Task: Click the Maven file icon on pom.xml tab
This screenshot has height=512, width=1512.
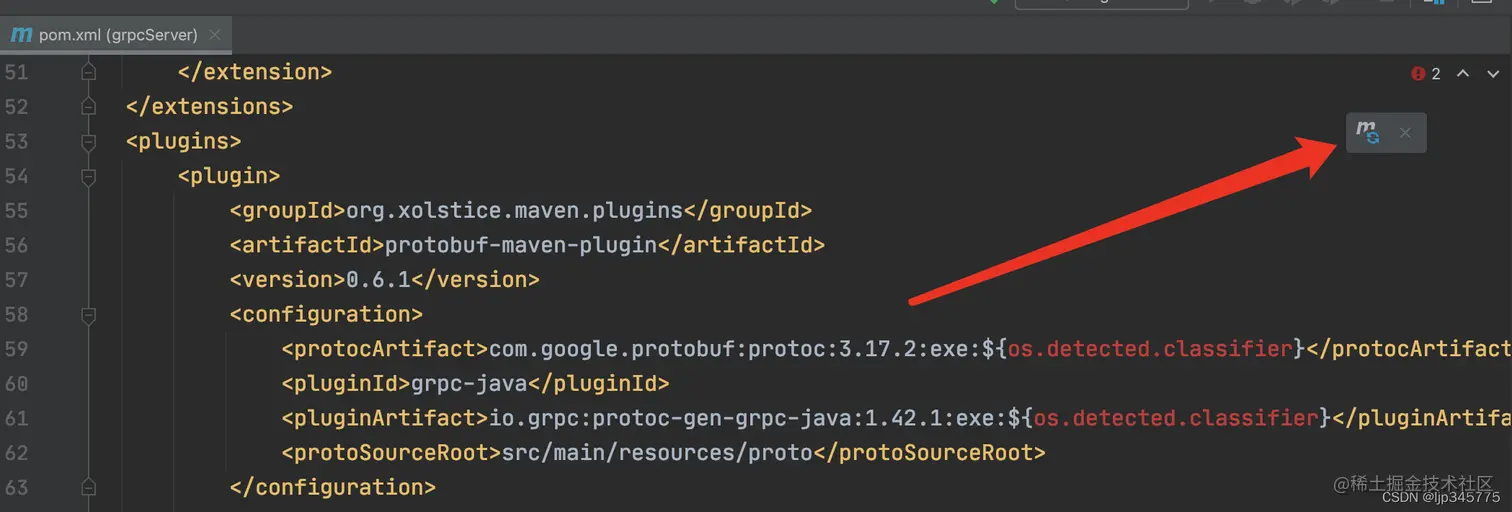Action: pyautogui.click(x=21, y=35)
